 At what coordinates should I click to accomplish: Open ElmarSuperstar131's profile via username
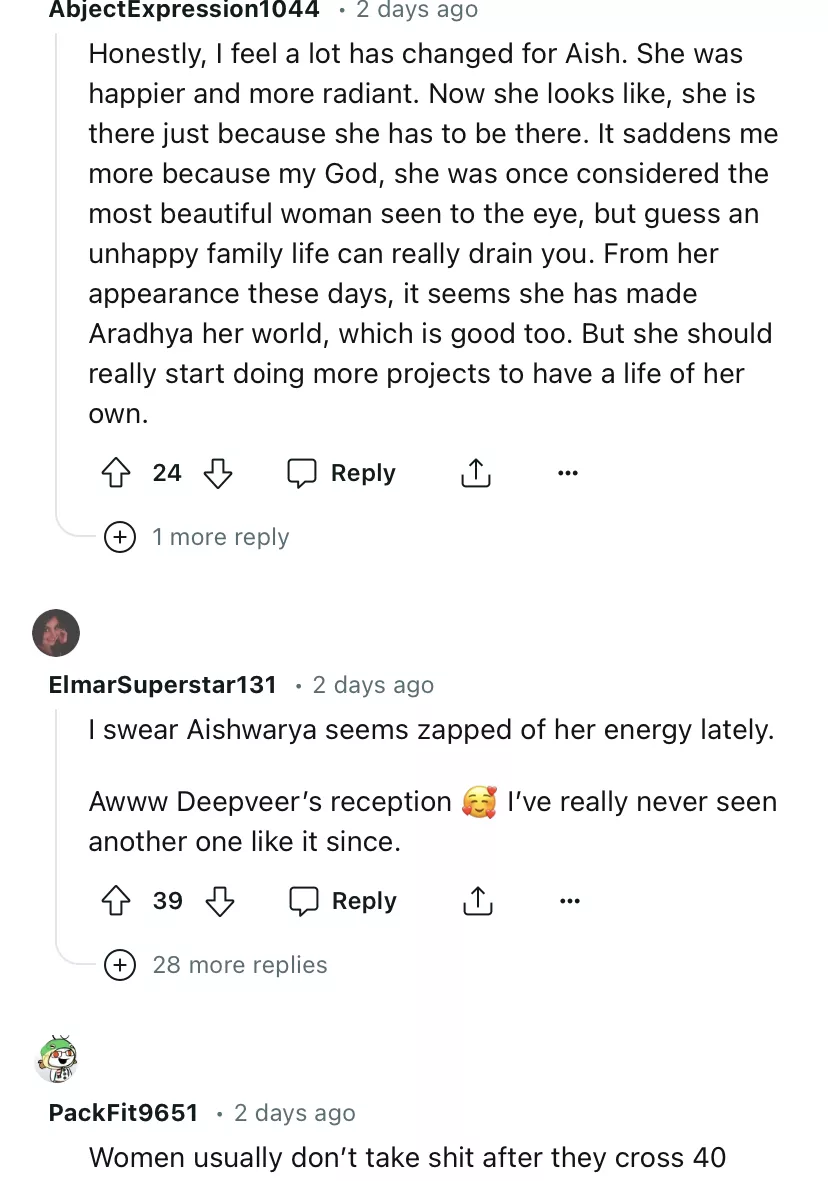coord(162,685)
